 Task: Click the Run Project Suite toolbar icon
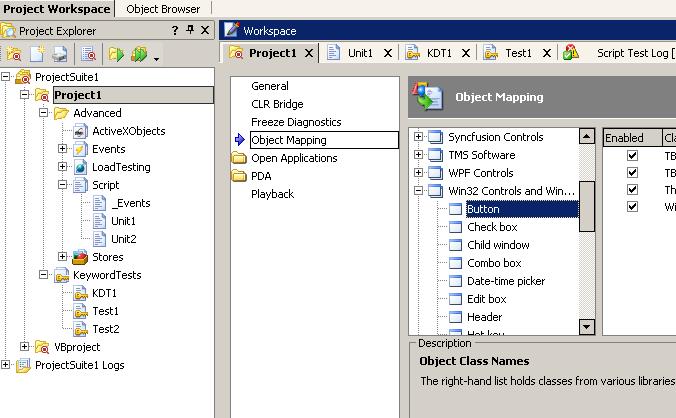click(x=141, y=54)
